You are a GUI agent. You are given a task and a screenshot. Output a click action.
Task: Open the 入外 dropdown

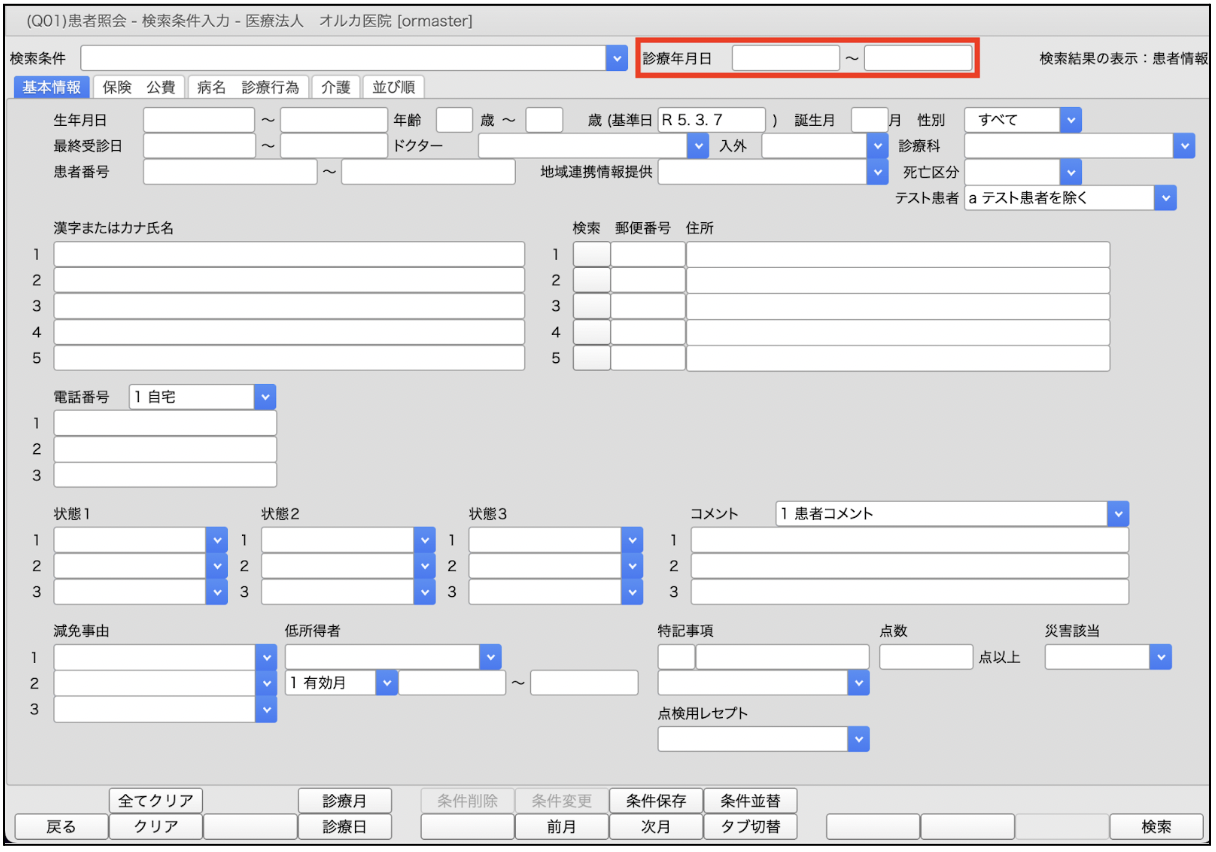click(878, 146)
